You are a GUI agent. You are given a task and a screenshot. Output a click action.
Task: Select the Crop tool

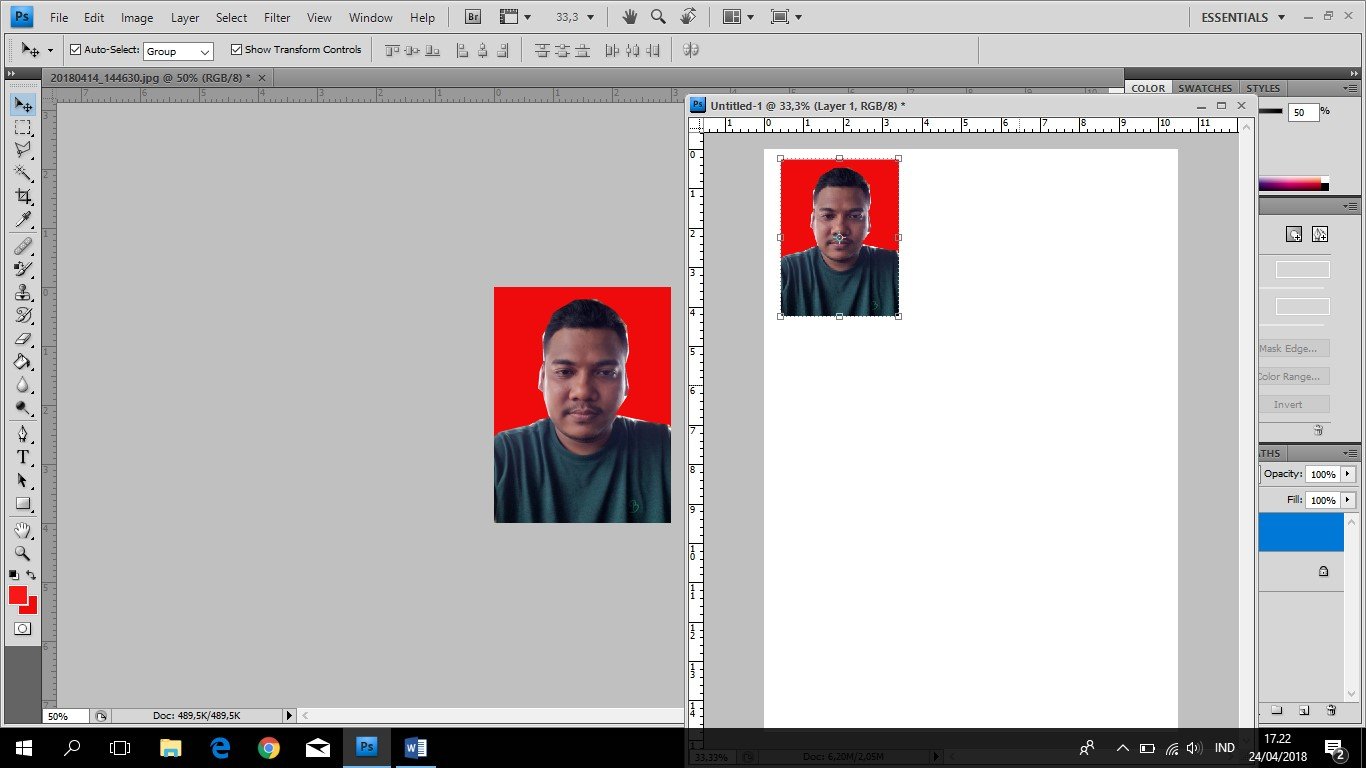coord(23,197)
